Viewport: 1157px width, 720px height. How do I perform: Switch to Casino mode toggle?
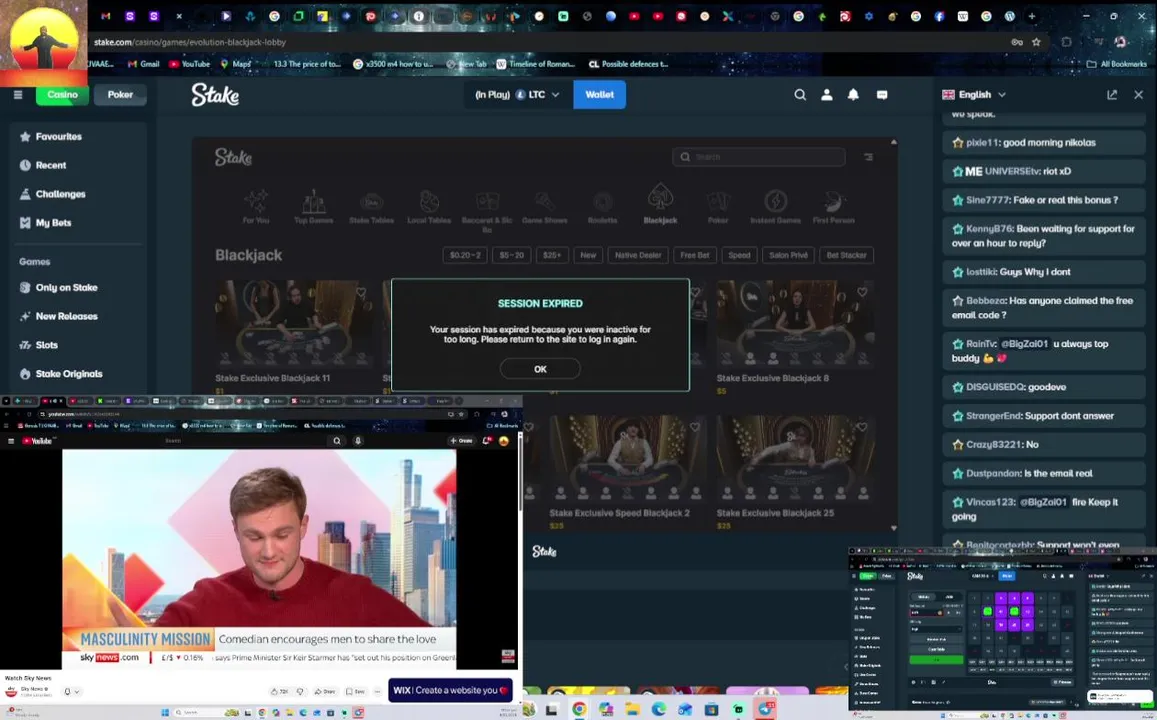tap(63, 94)
